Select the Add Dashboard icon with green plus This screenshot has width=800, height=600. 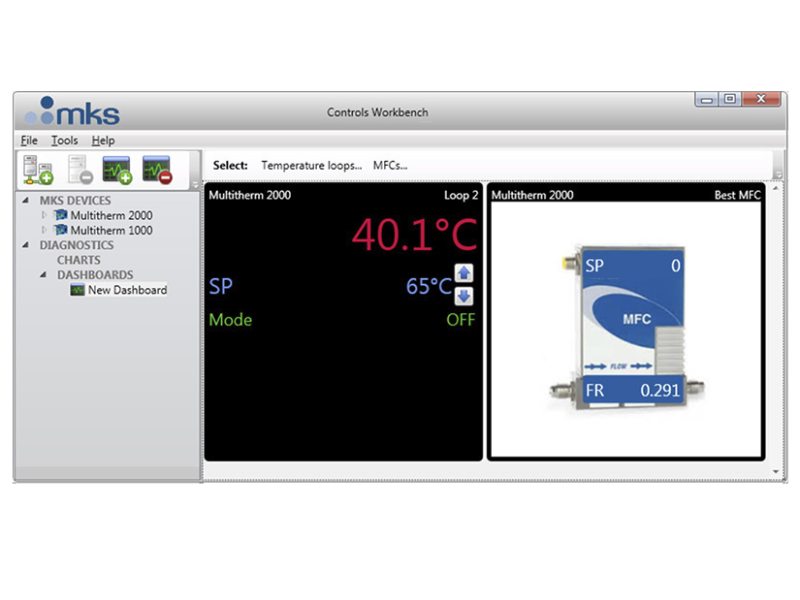(x=116, y=167)
